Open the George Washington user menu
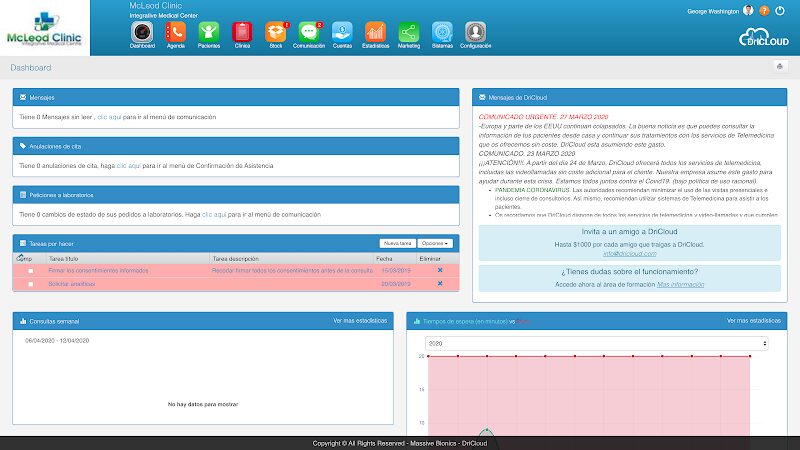800x450 pixels. [720, 11]
